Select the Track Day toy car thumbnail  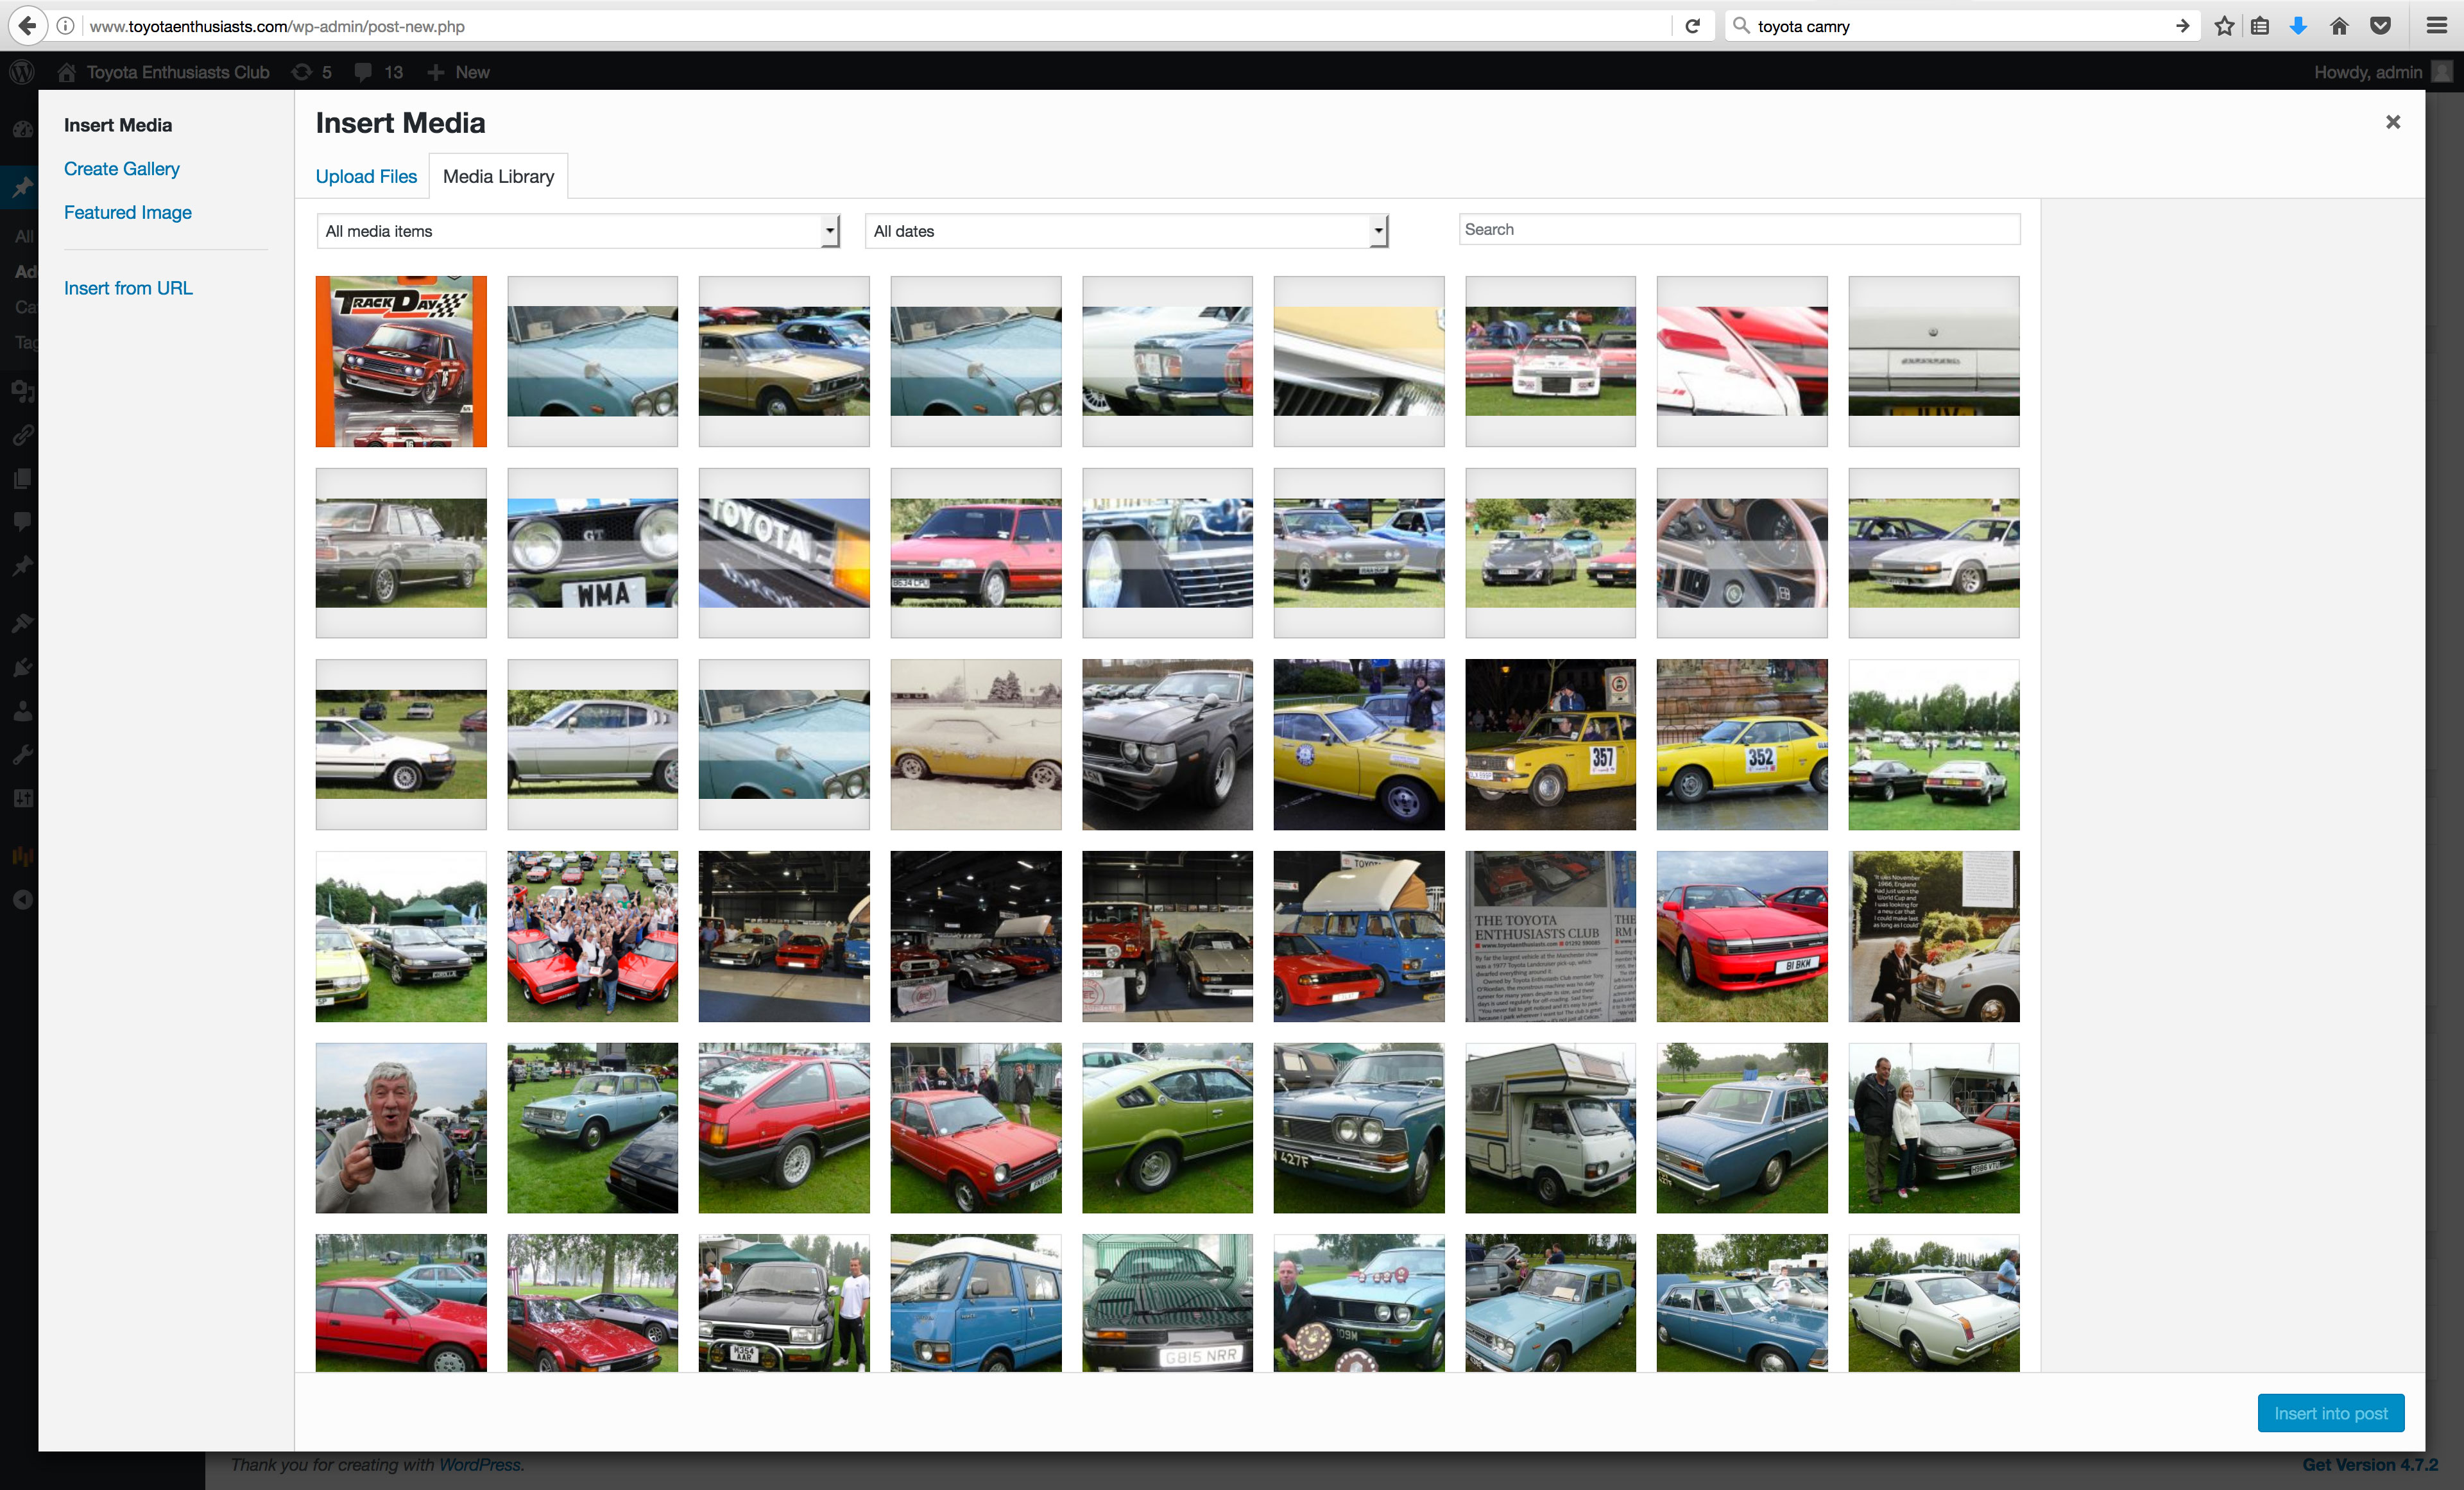click(401, 361)
